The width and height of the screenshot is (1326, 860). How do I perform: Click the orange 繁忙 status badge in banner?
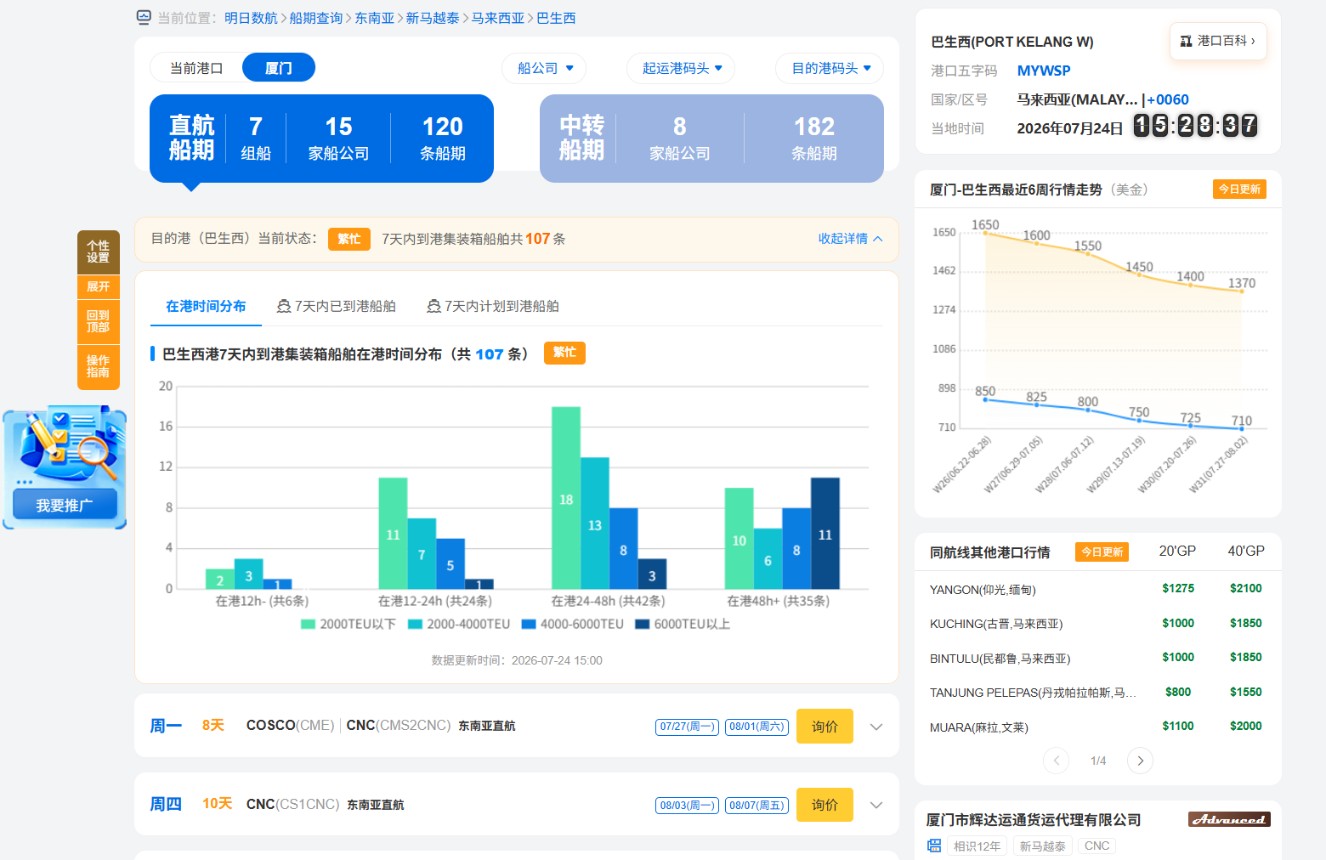(349, 239)
